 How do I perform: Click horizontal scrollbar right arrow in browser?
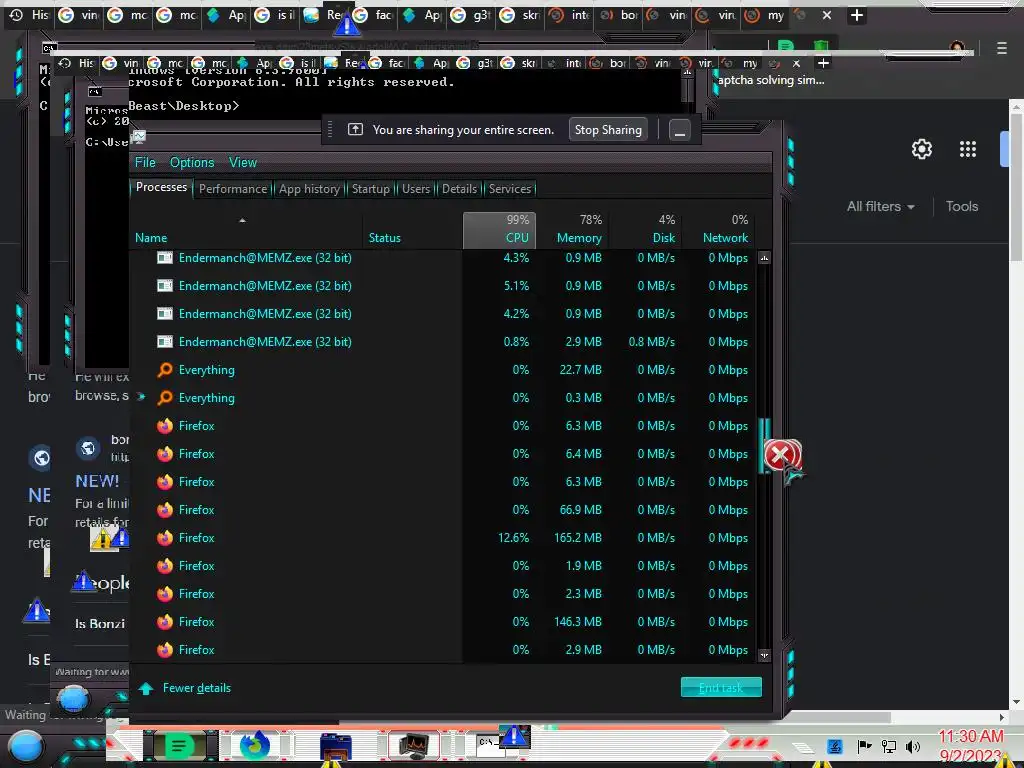[x=1002, y=717]
